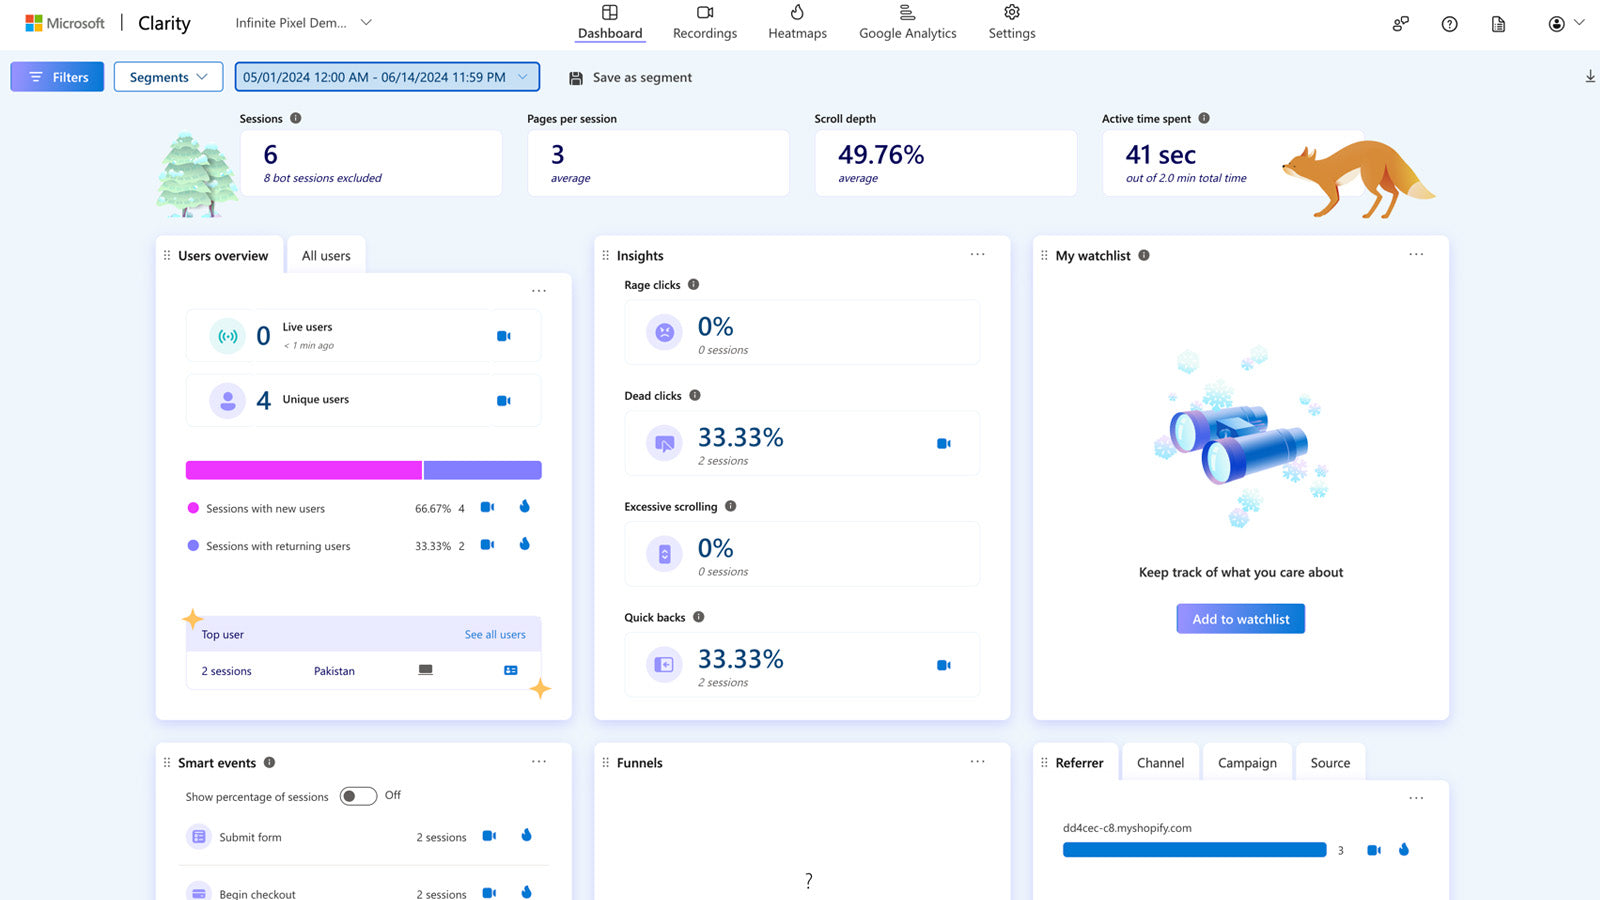The height and width of the screenshot is (900, 1600).
Task: Open the help question mark icon
Action: point(1449,24)
